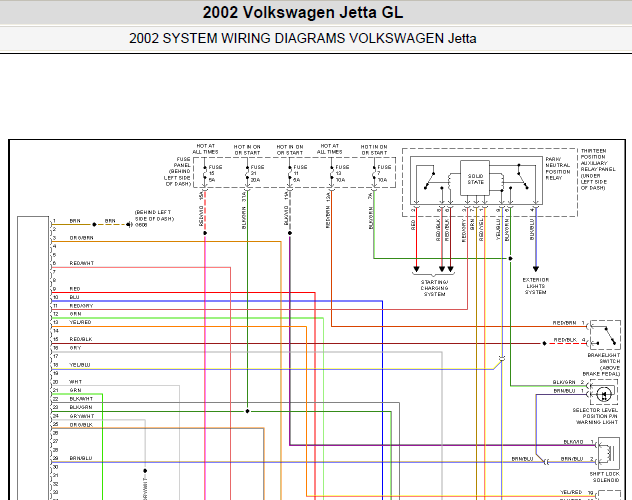
Task: Click the RED label at pin 9
Action: pos(75,288)
